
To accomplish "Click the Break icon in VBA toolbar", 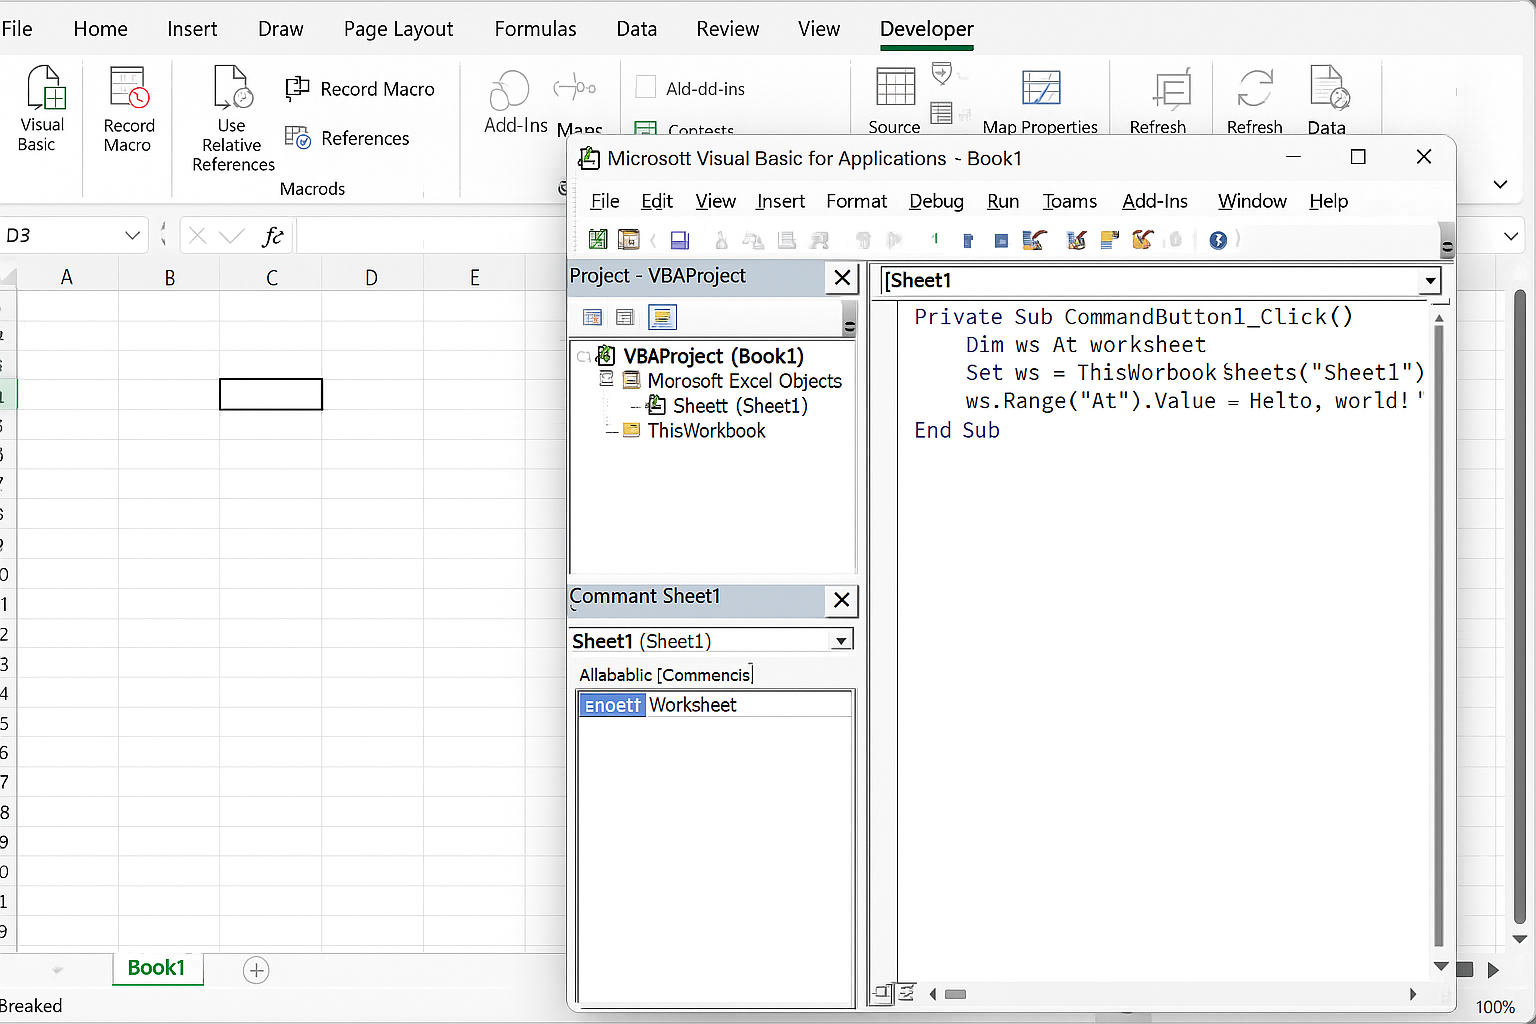I will coord(968,240).
